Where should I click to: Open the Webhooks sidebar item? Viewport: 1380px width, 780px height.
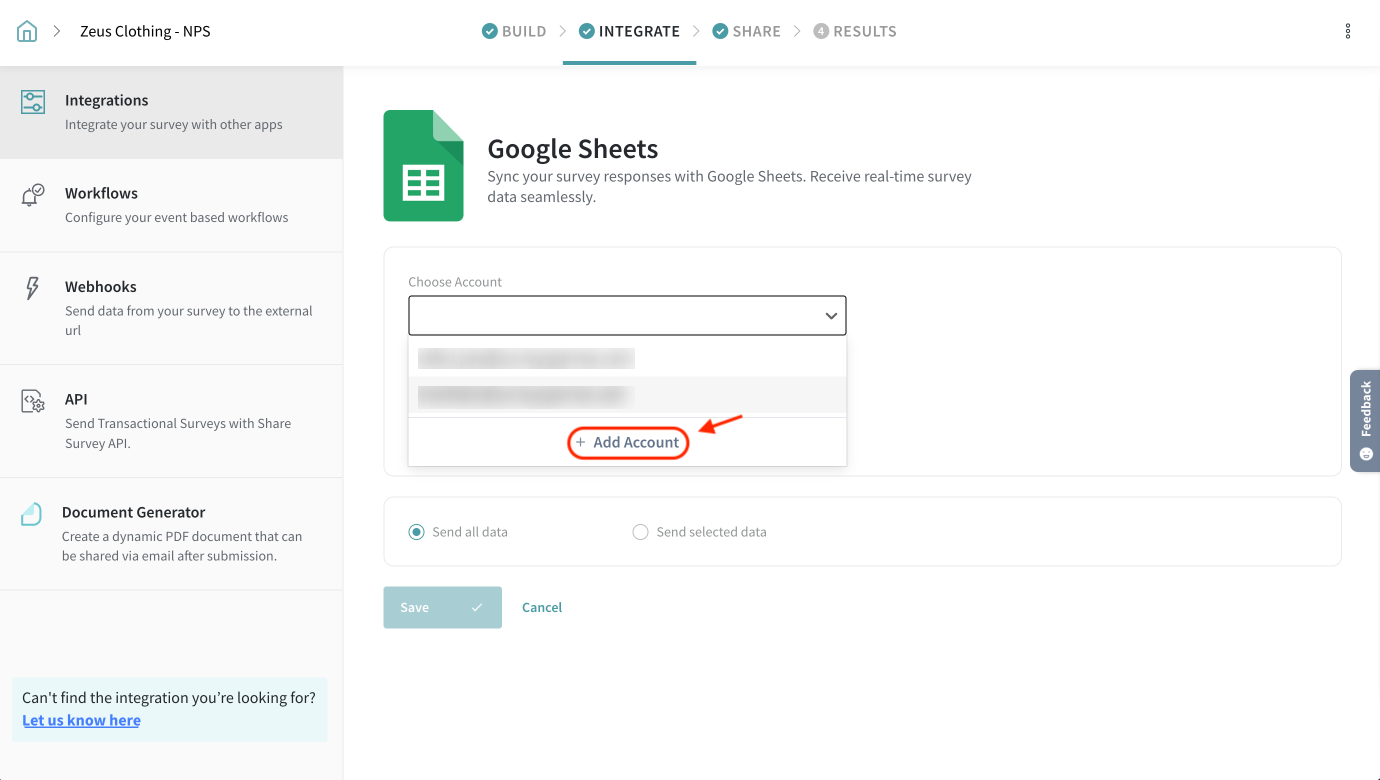pos(171,308)
